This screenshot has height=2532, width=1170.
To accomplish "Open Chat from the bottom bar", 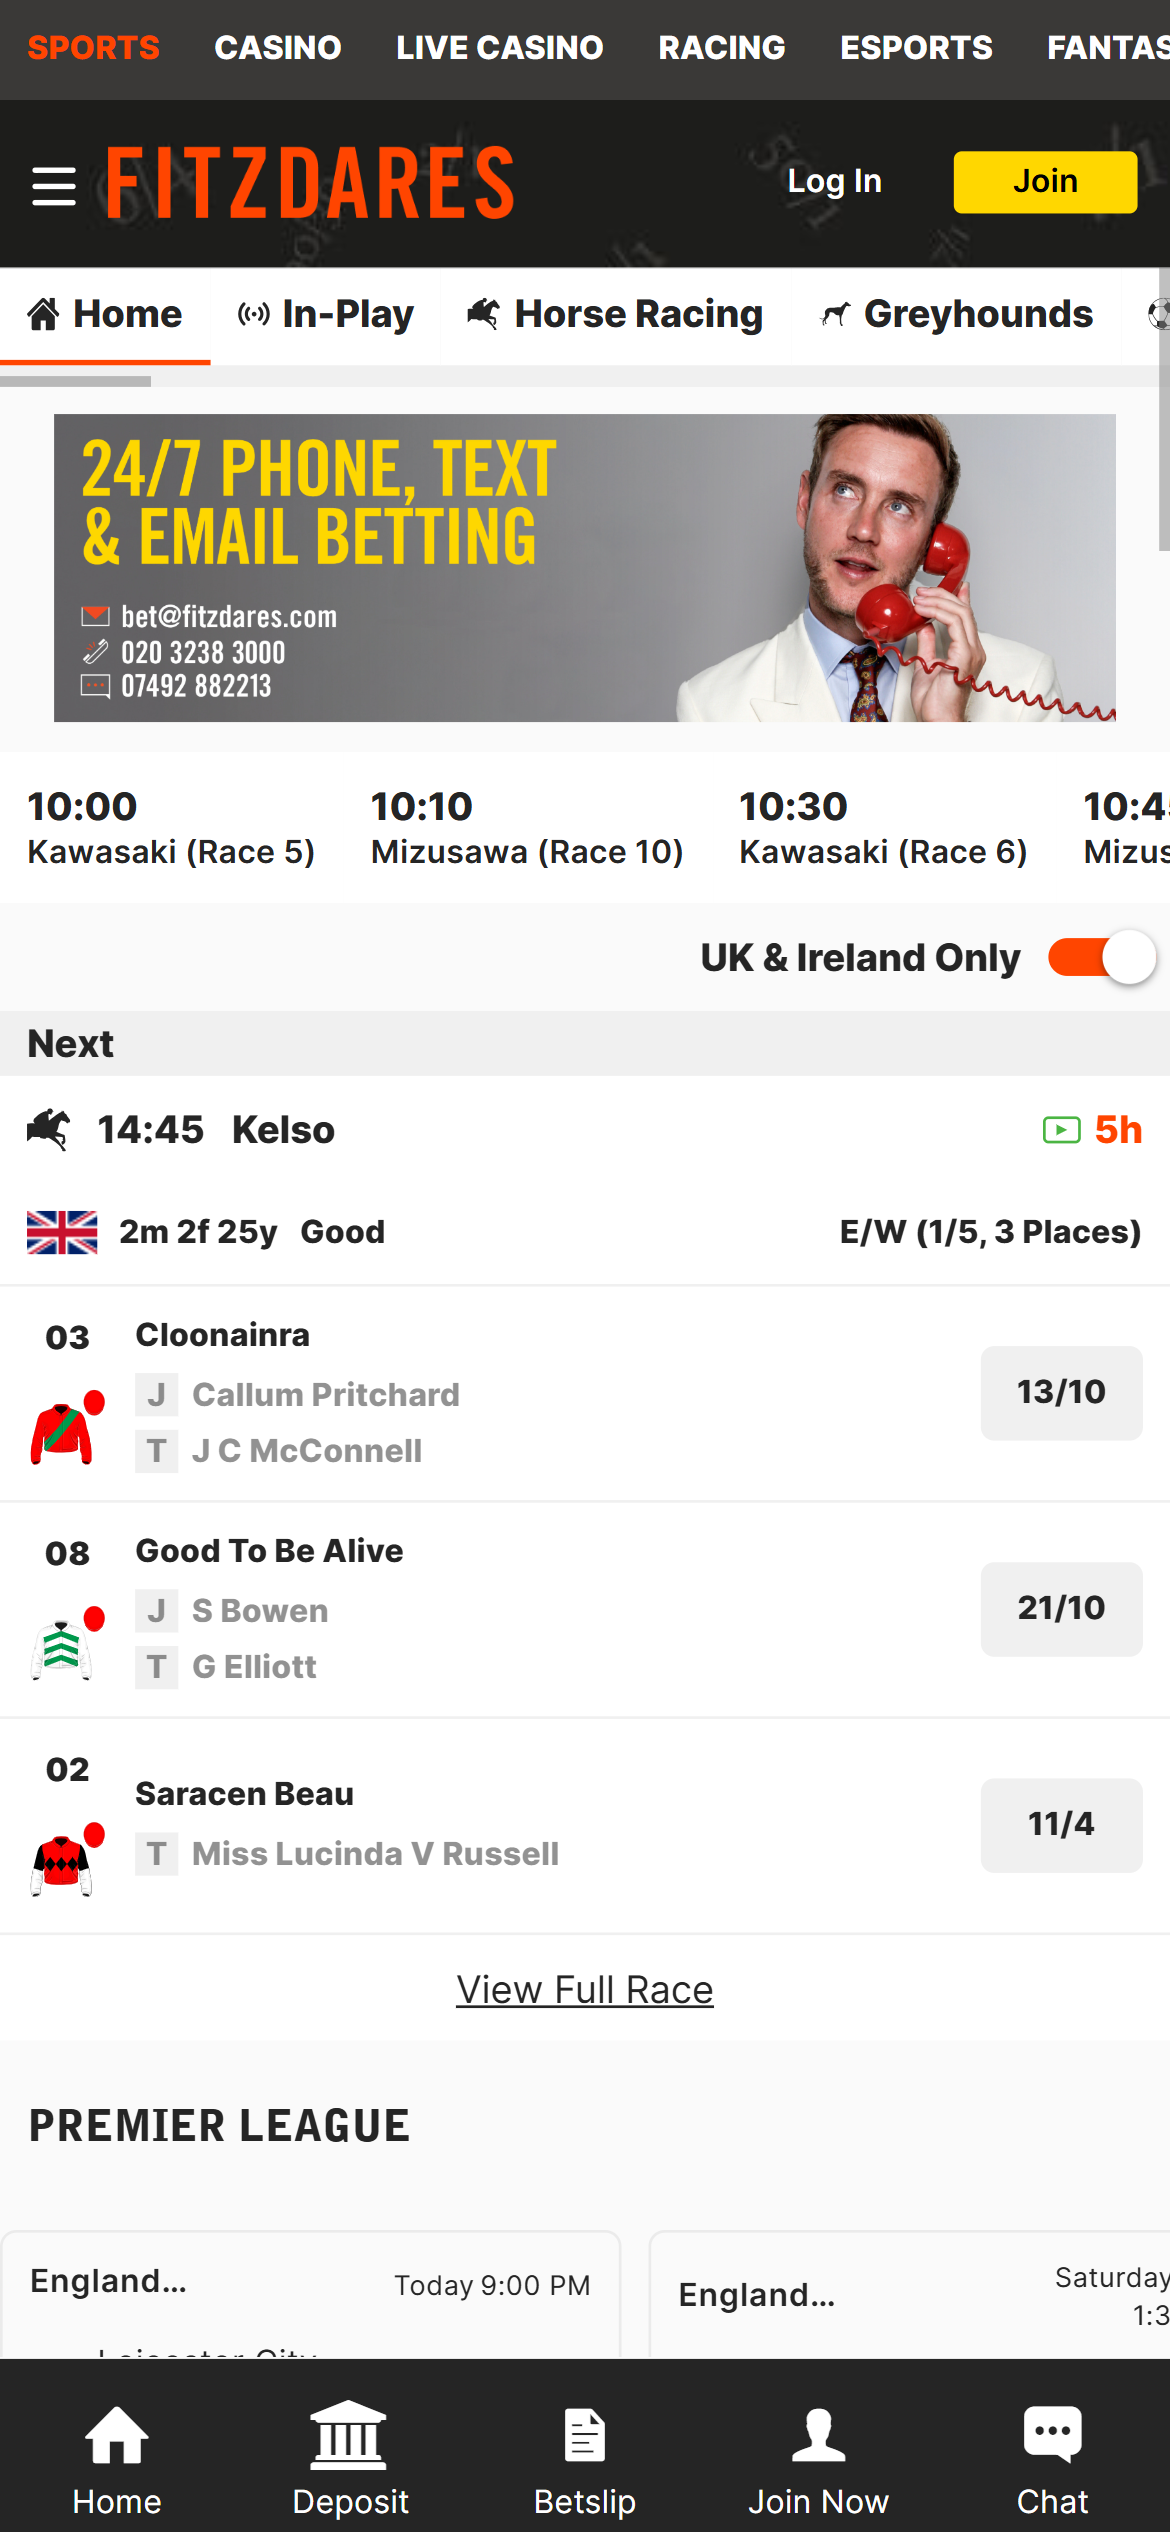I will 1052,2460.
